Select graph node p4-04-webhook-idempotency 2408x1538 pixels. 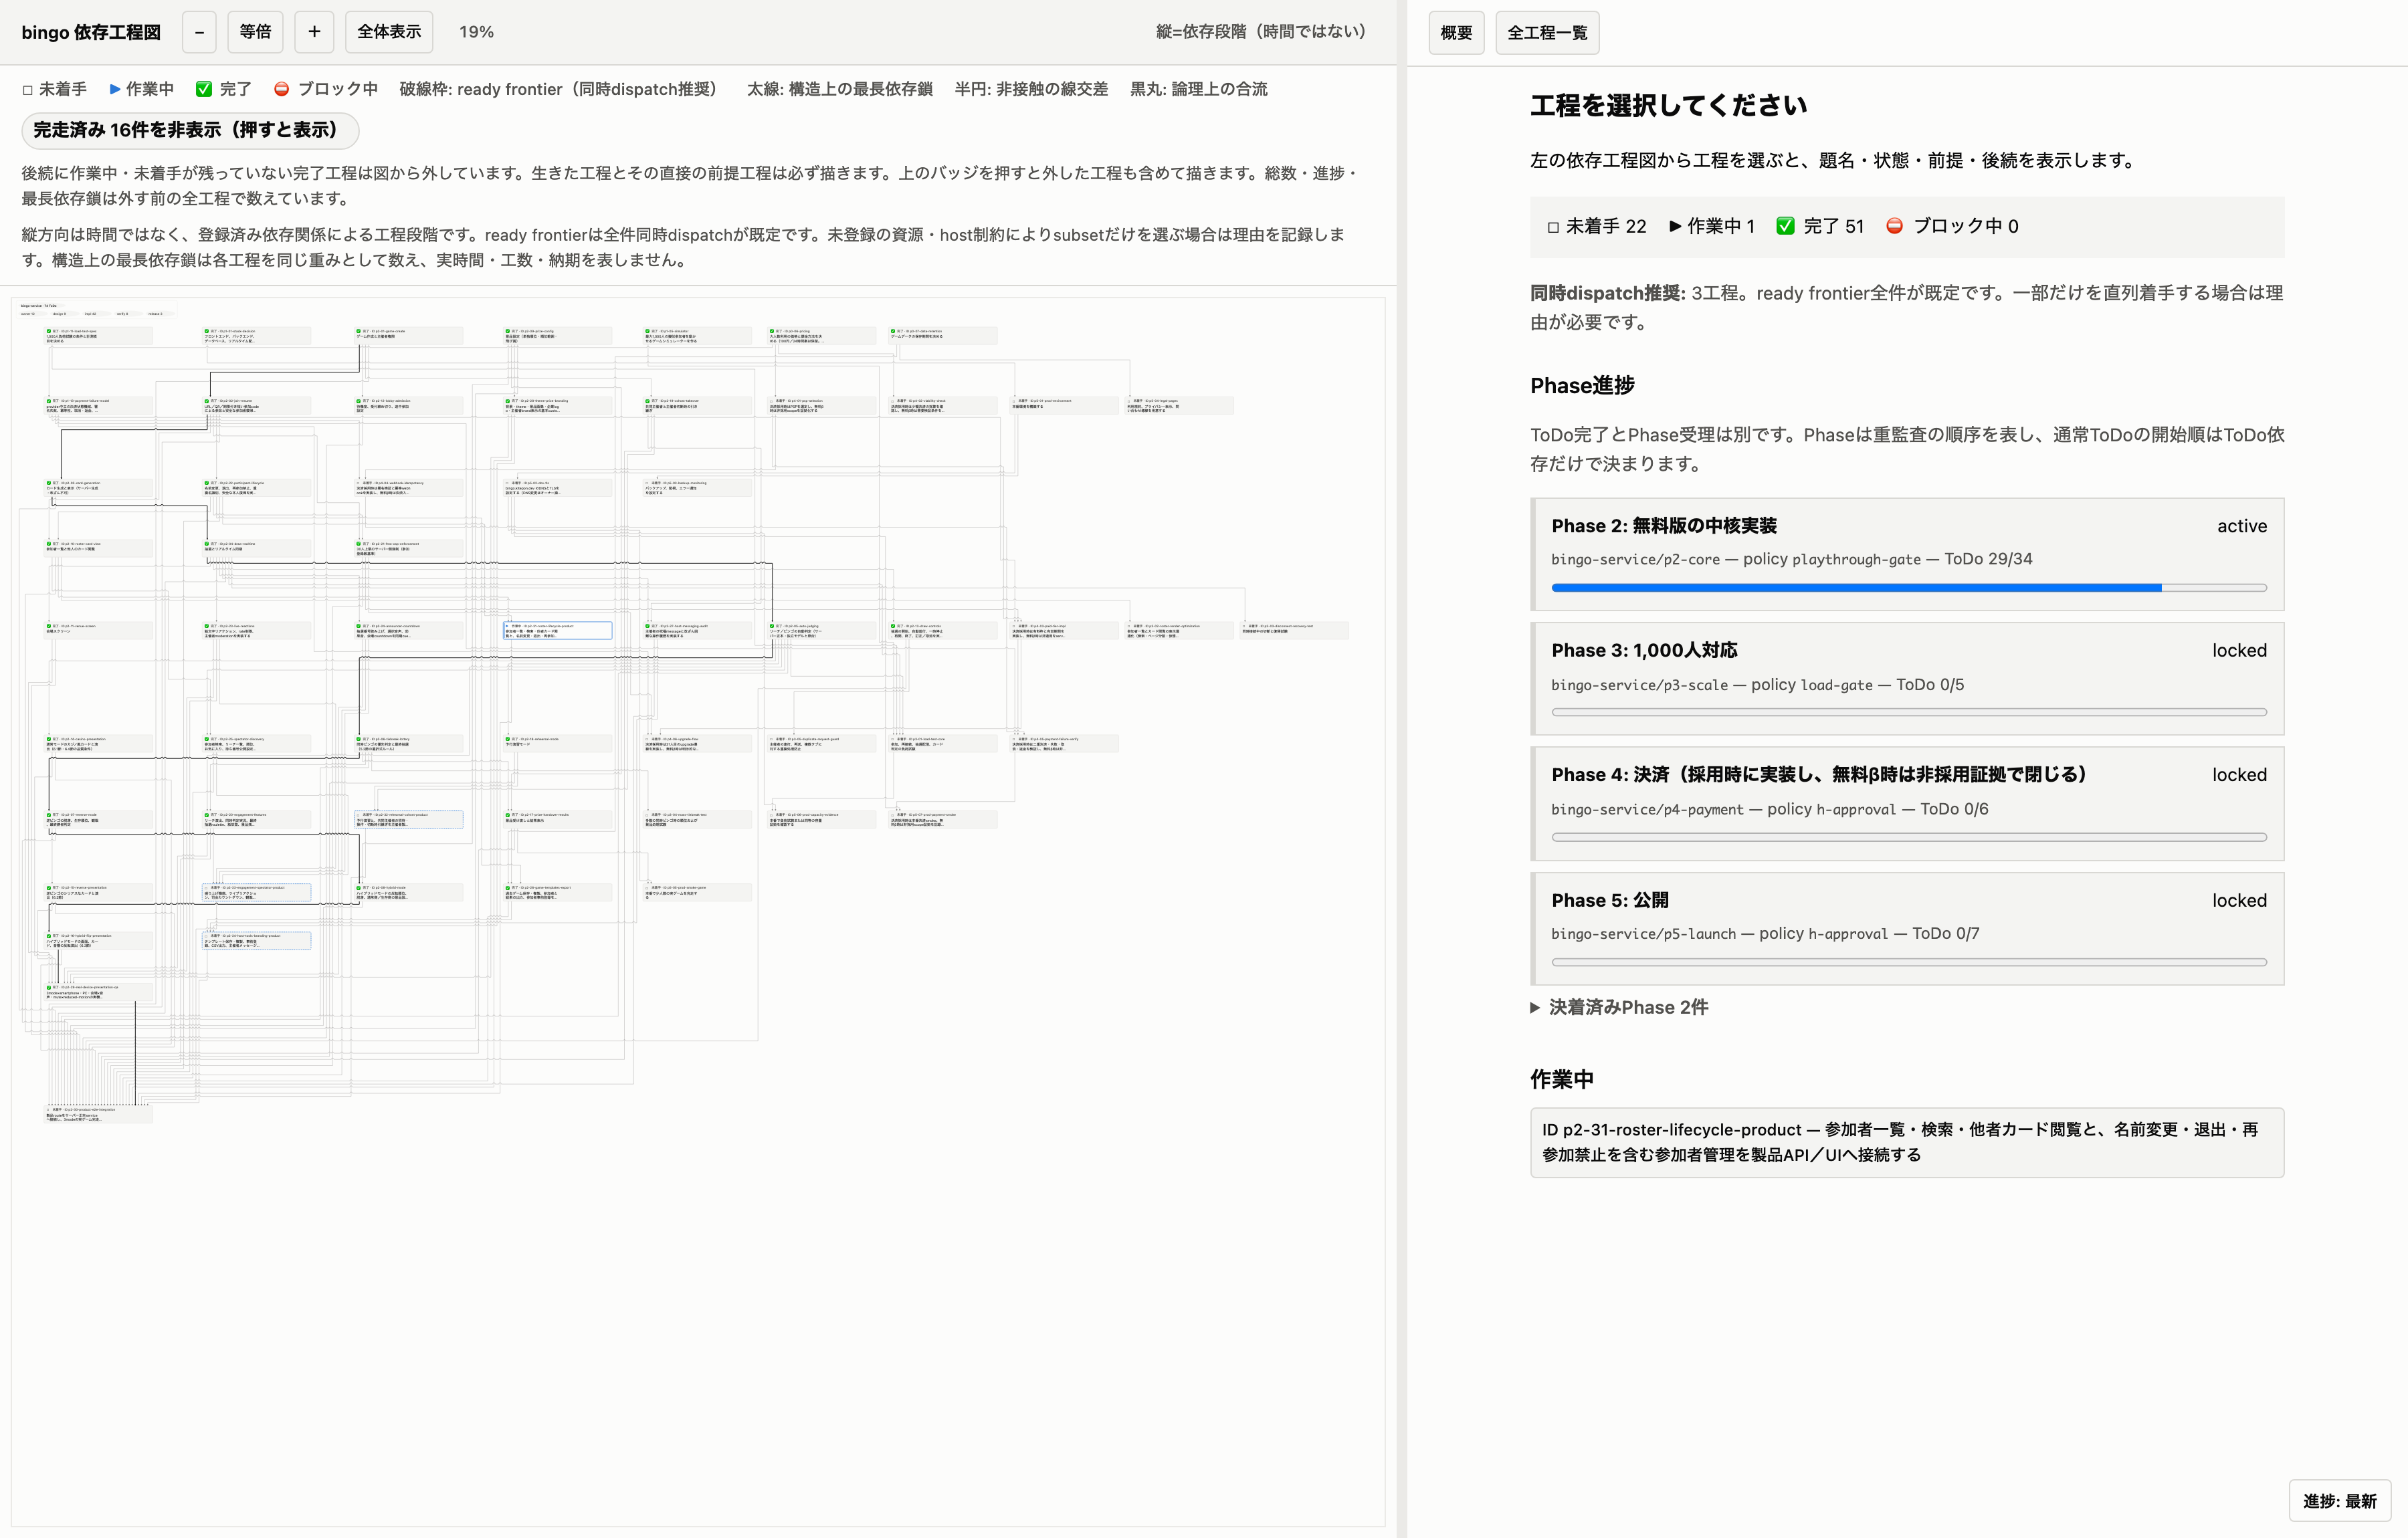click(x=408, y=488)
